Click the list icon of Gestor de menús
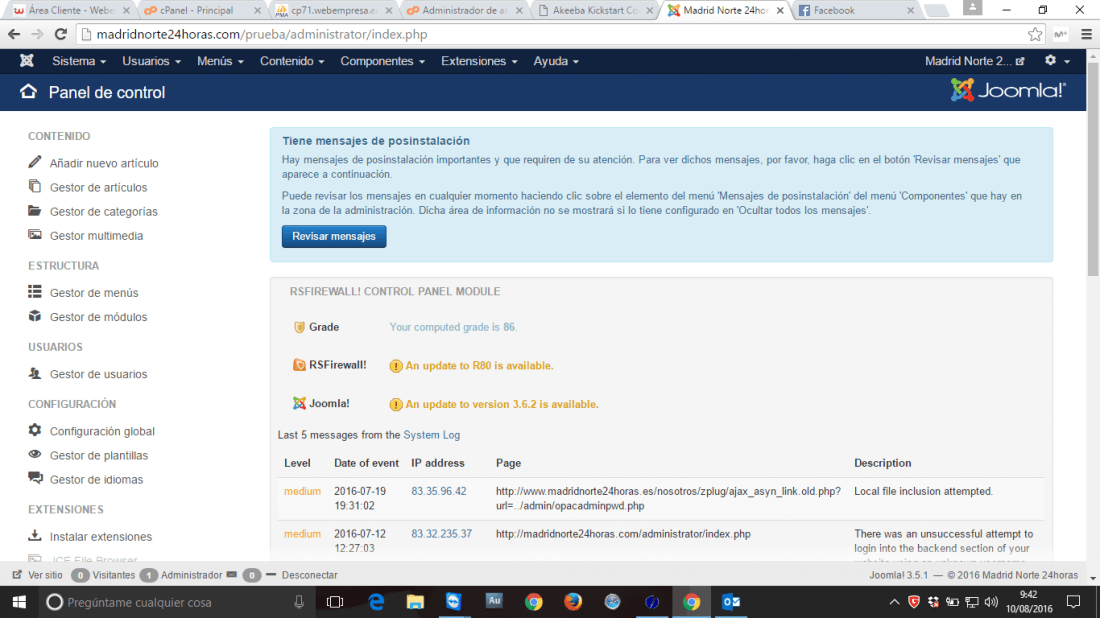This screenshot has width=1100, height=618. pos(34,291)
